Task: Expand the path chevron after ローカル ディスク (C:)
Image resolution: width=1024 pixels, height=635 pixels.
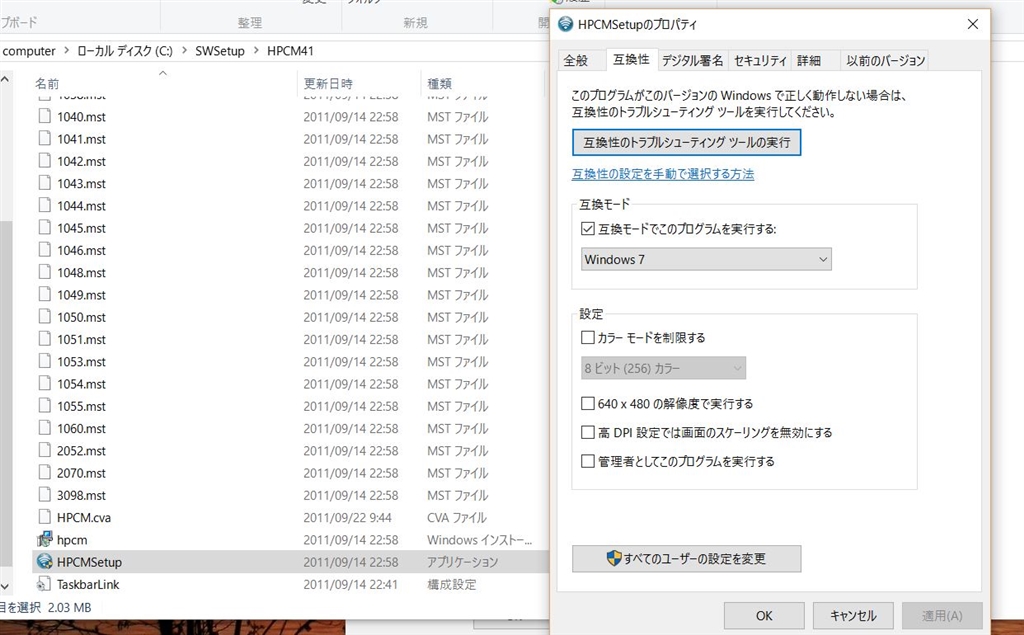Action: (184, 50)
